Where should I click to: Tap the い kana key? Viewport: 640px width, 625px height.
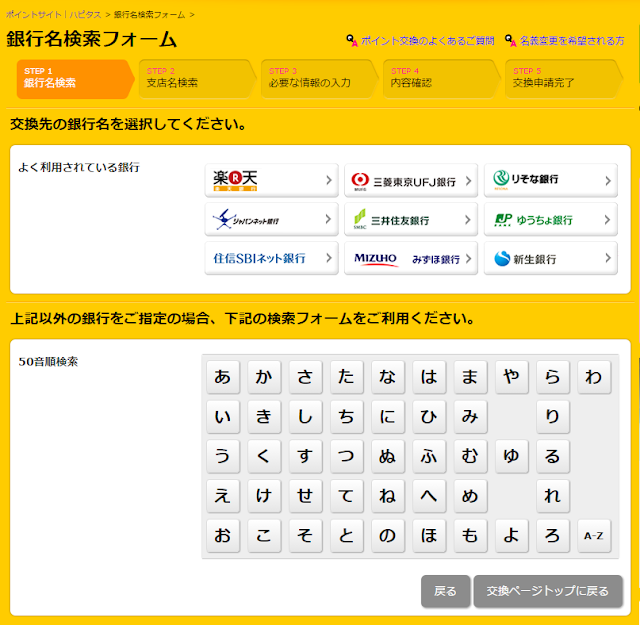pos(223,416)
